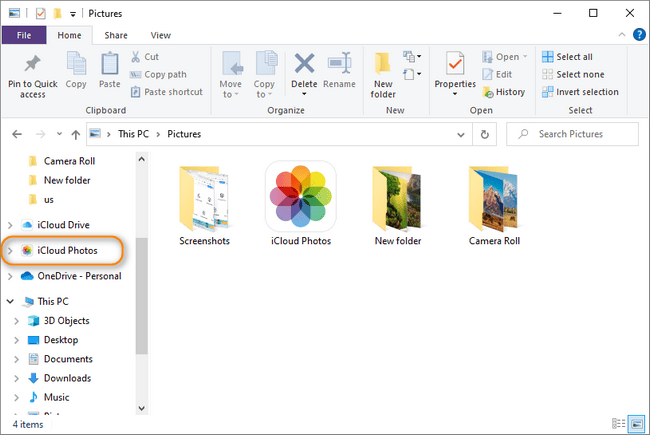Switch to the View ribbon tab
Viewport: 650px width, 435px height.
click(x=160, y=35)
